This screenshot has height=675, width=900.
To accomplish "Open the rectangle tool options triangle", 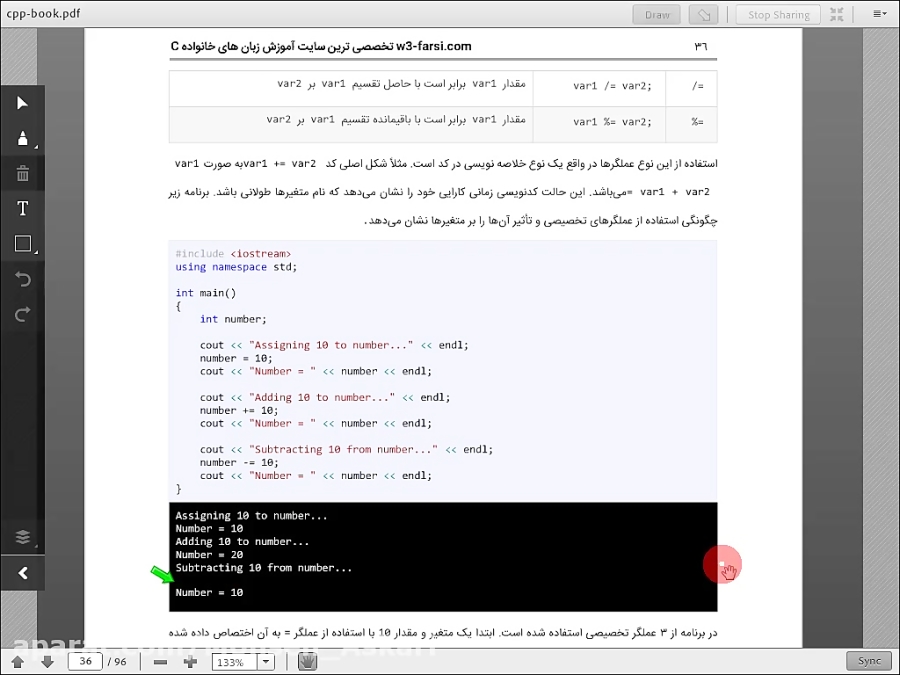I will [38, 253].
